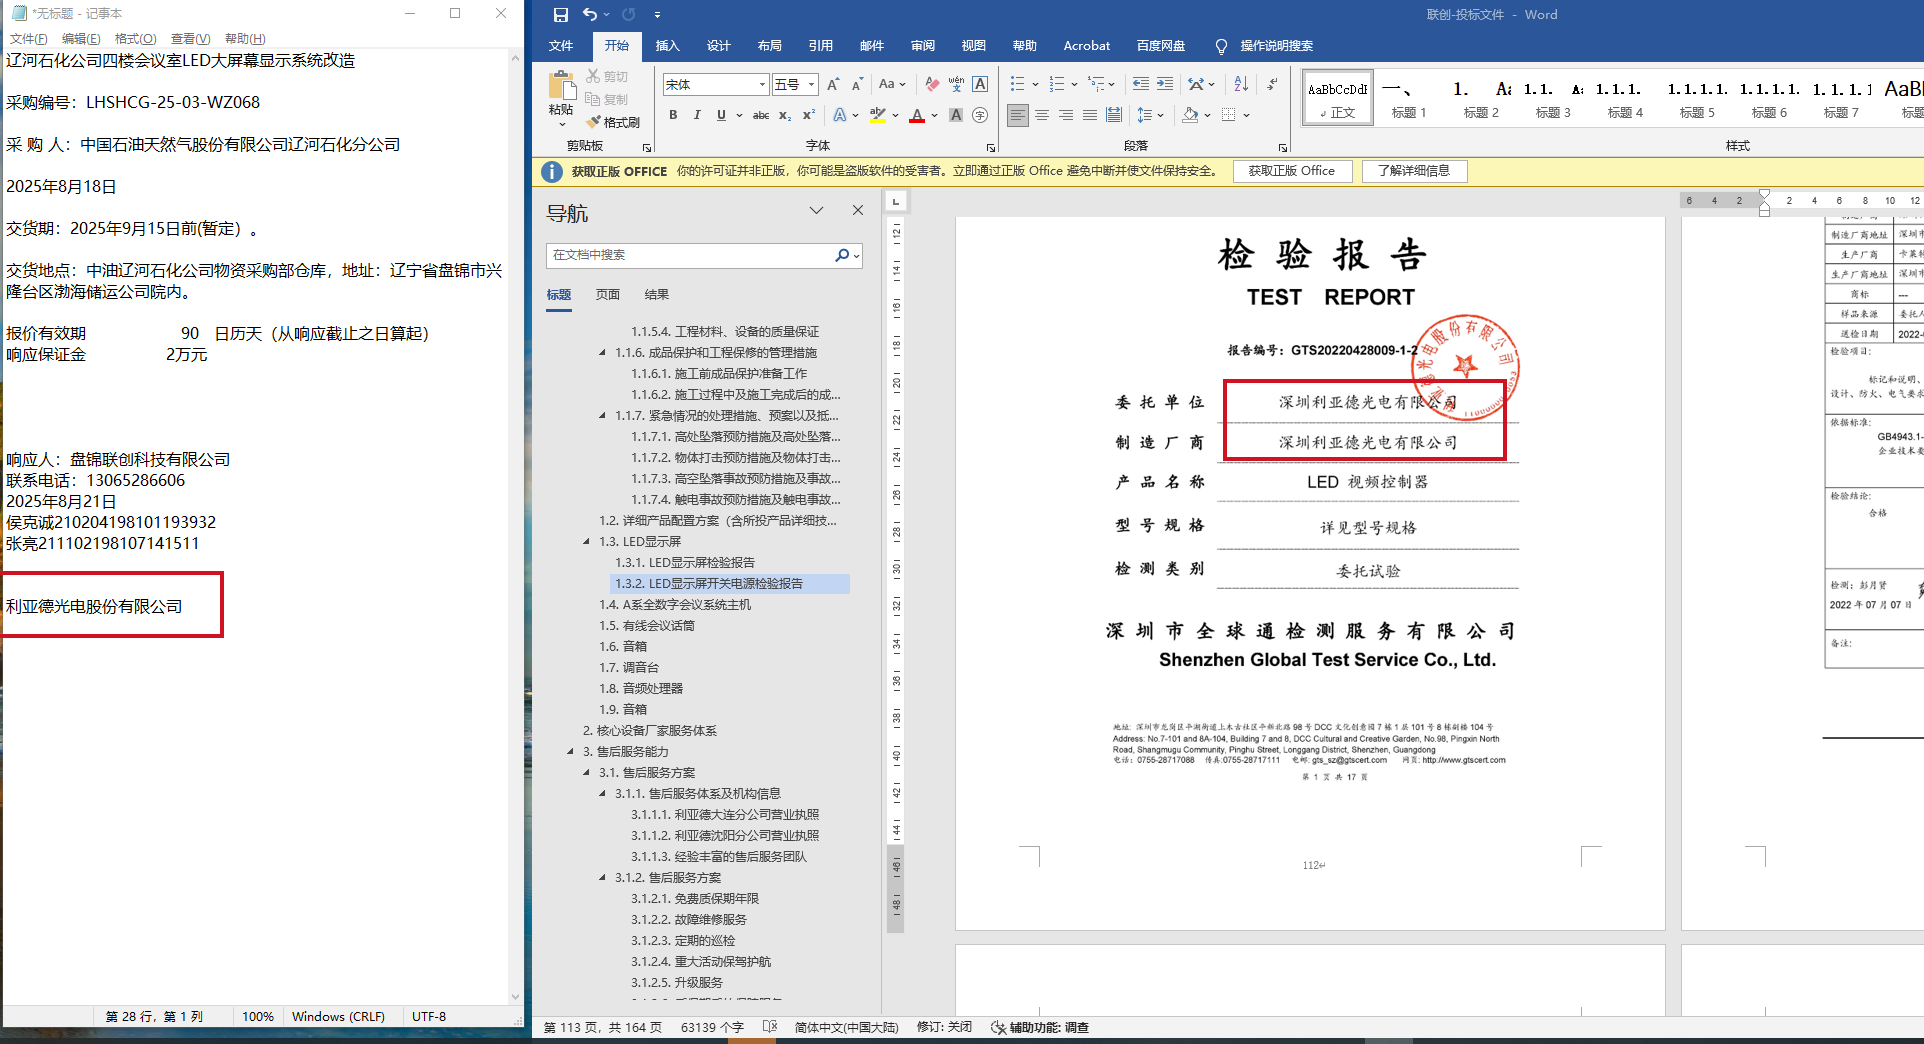
Task: Apply the 标题 3 style
Action: [x=1552, y=99]
